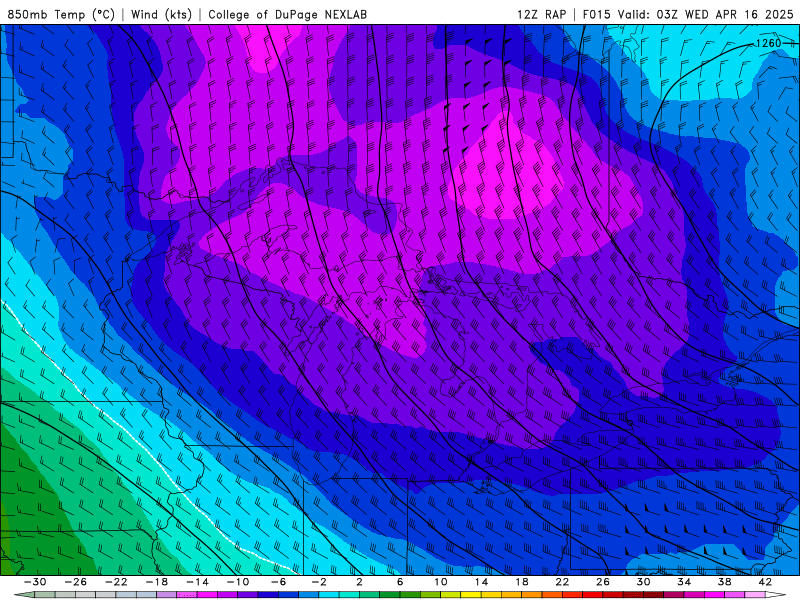Select the "Wind (kts)" header label
This screenshot has height=600, width=800.
[161, 14]
